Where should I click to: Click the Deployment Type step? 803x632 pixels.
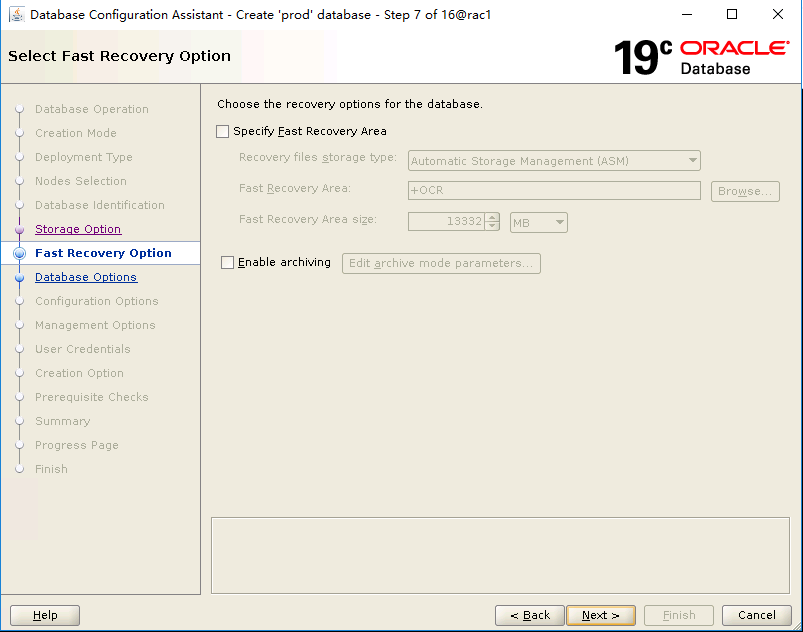pyautogui.click(x=83, y=157)
